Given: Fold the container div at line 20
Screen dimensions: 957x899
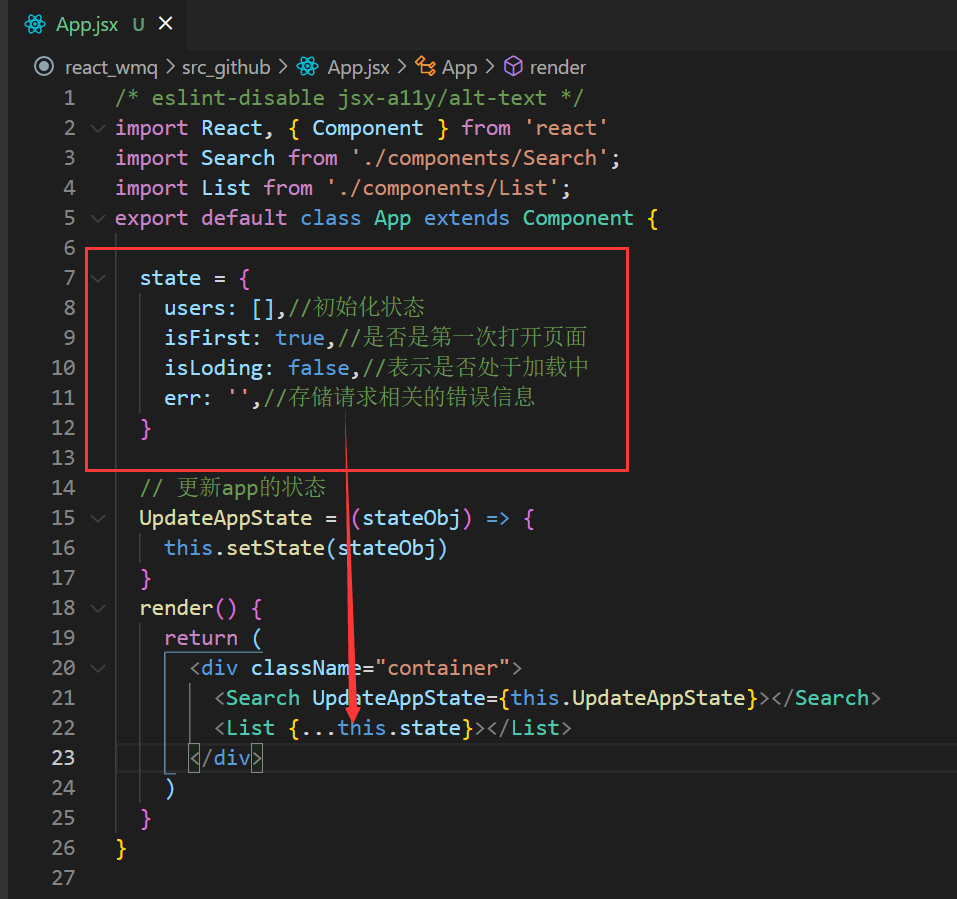Looking at the screenshot, I should coord(97,668).
